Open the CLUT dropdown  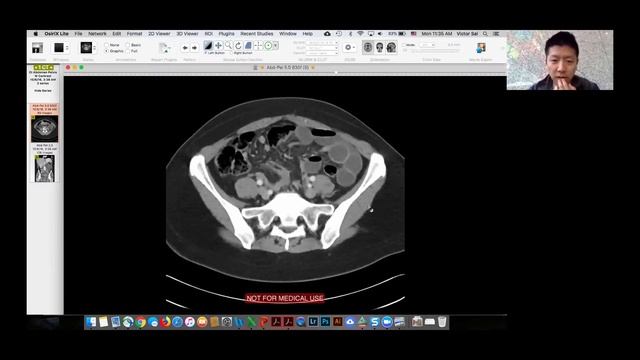point(322,48)
